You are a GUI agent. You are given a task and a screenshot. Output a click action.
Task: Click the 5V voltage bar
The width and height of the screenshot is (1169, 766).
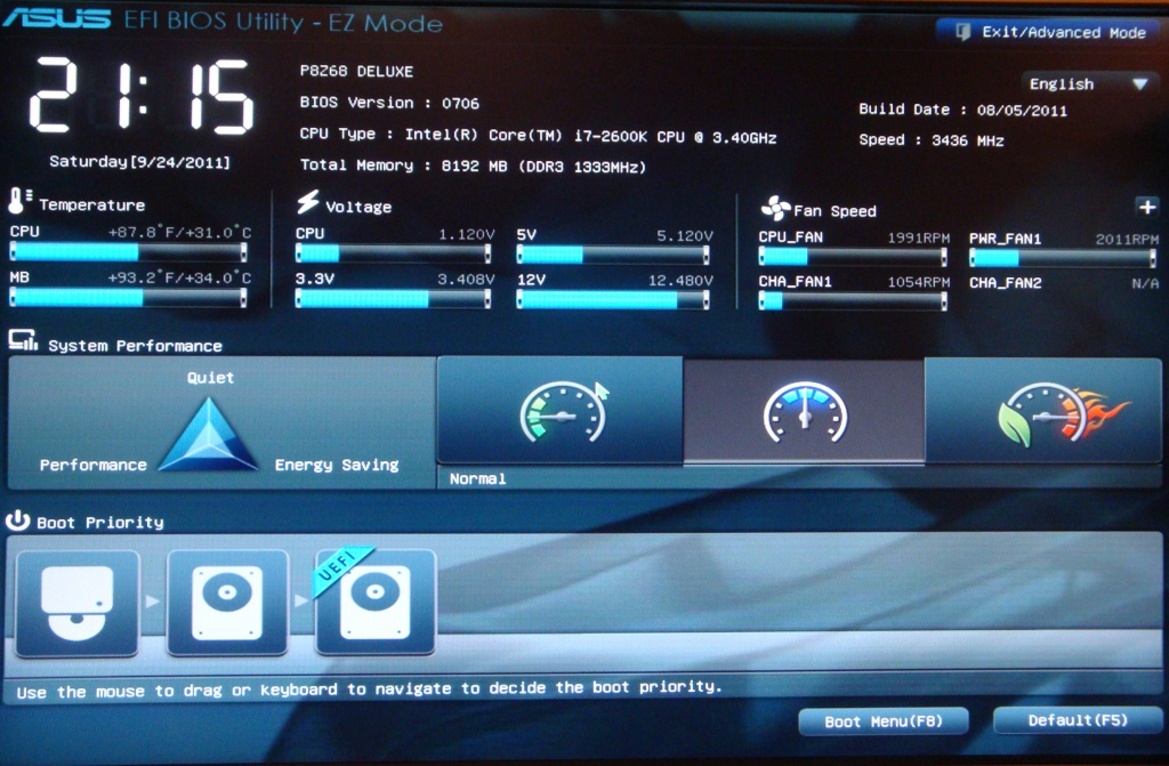[613, 255]
